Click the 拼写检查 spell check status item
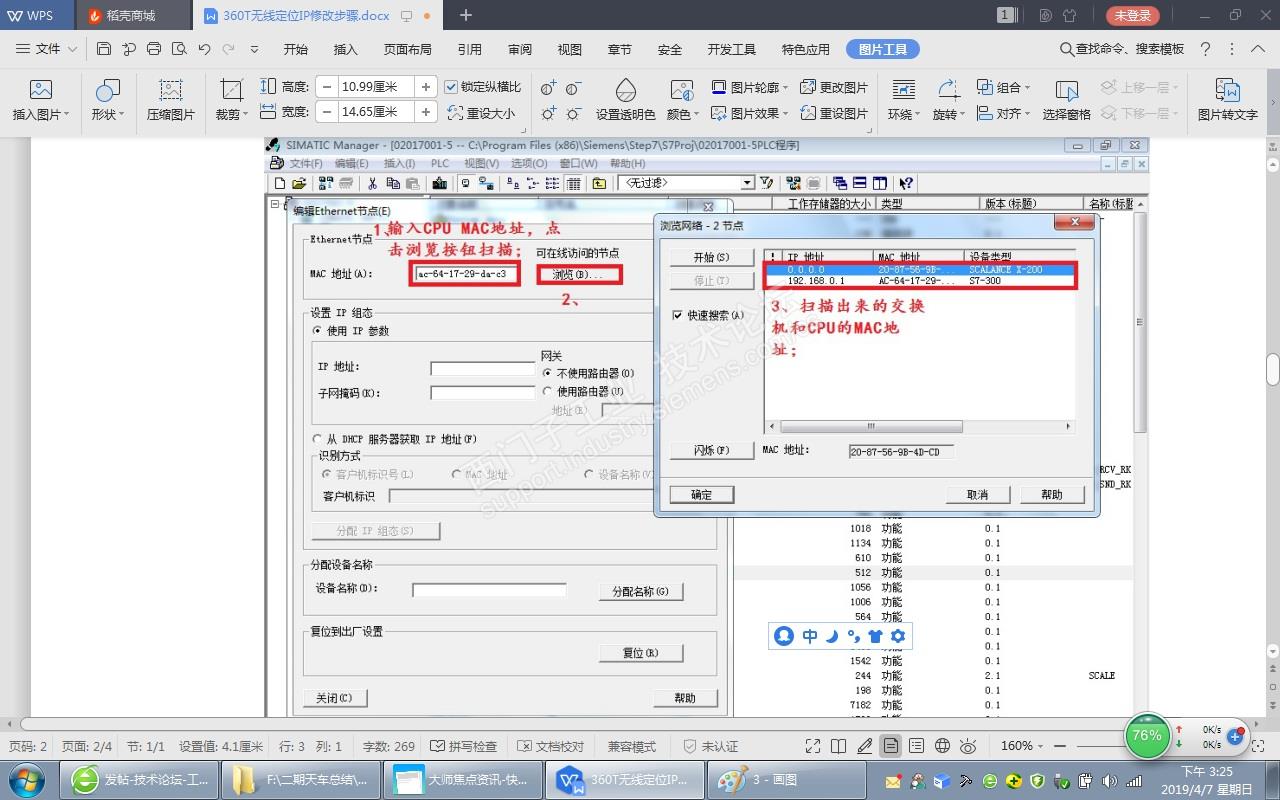Image resolution: width=1280 pixels, height=800 pixels. [x=463, y=746]
